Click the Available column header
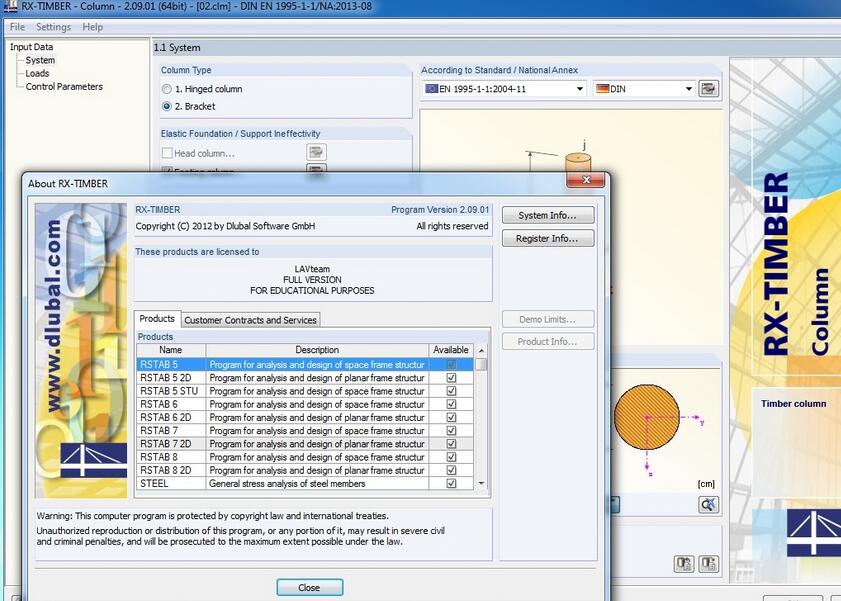This screenshot has height=601, width=841. click(x=451, y=350)
